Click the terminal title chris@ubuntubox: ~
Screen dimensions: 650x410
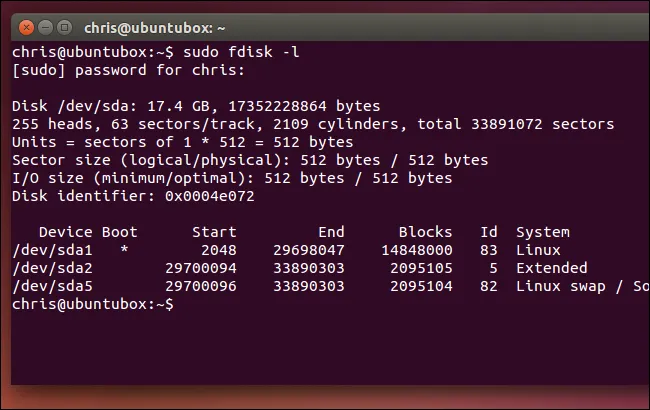155,28
